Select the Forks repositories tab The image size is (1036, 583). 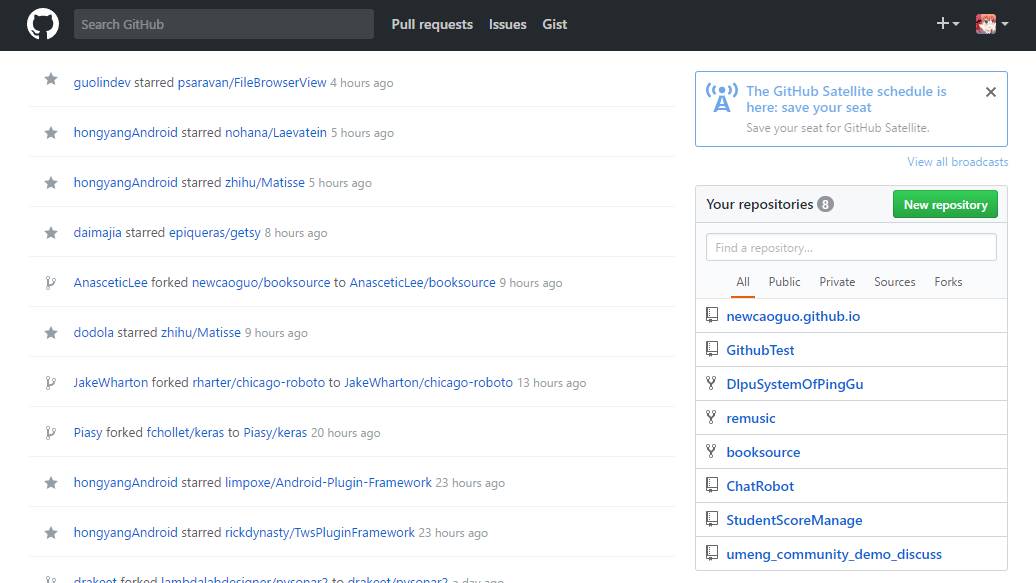(948, 282)
